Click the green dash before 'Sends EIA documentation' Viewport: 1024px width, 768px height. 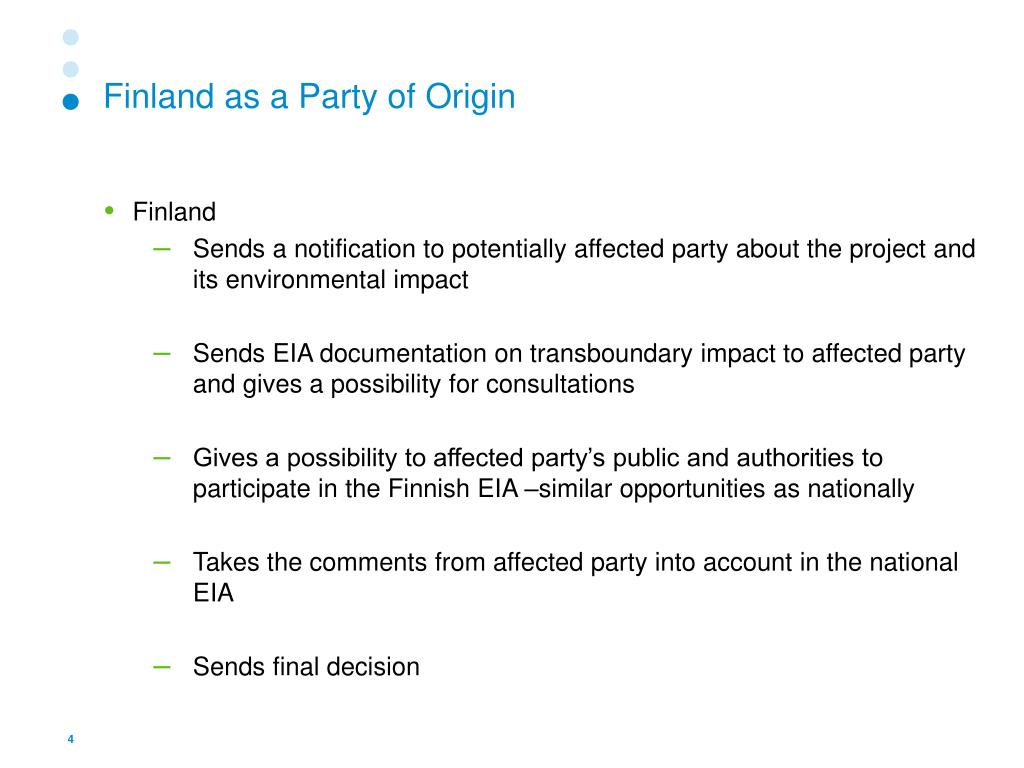pyautogui.click(x=161, y=353)
